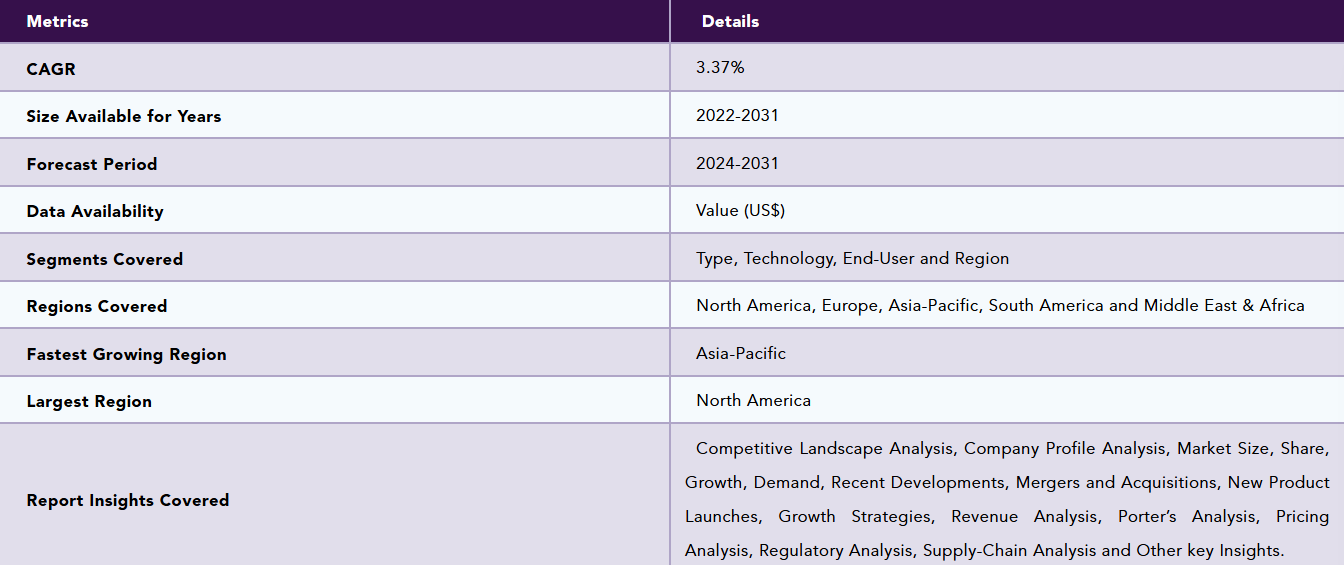The image size is (1344, 565).
Task: Select the Size Available for Years label
Action: pyautogui.click(x=124, y=116)
